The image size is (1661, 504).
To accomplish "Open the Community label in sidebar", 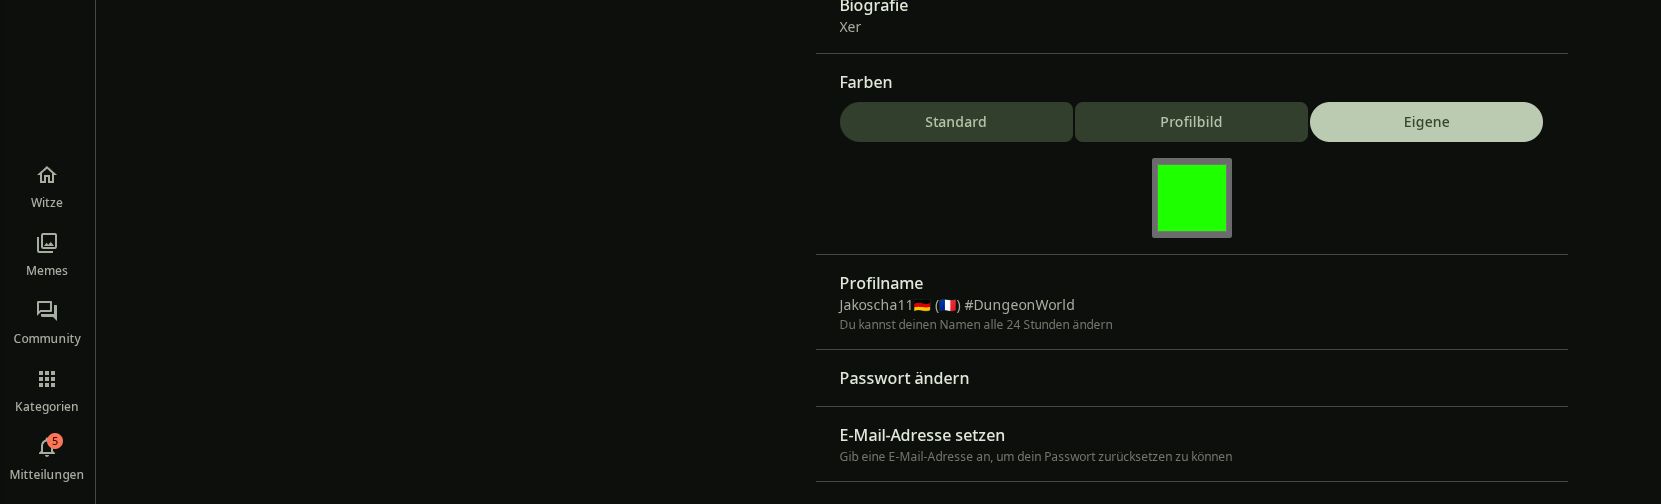I will (47, 339).
